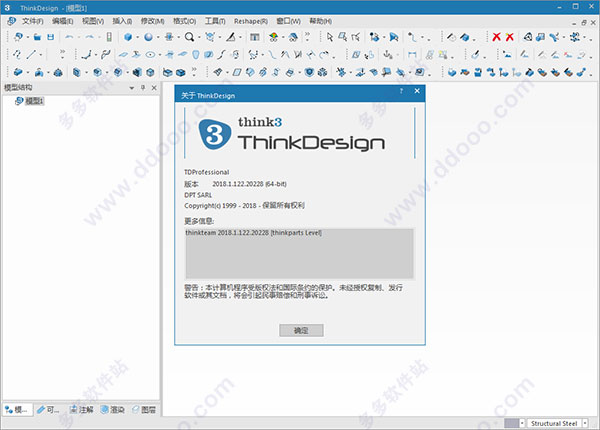Click the Open folder icon
The height and width of the screenshot is (430, 600).
(x=38, y=37)
